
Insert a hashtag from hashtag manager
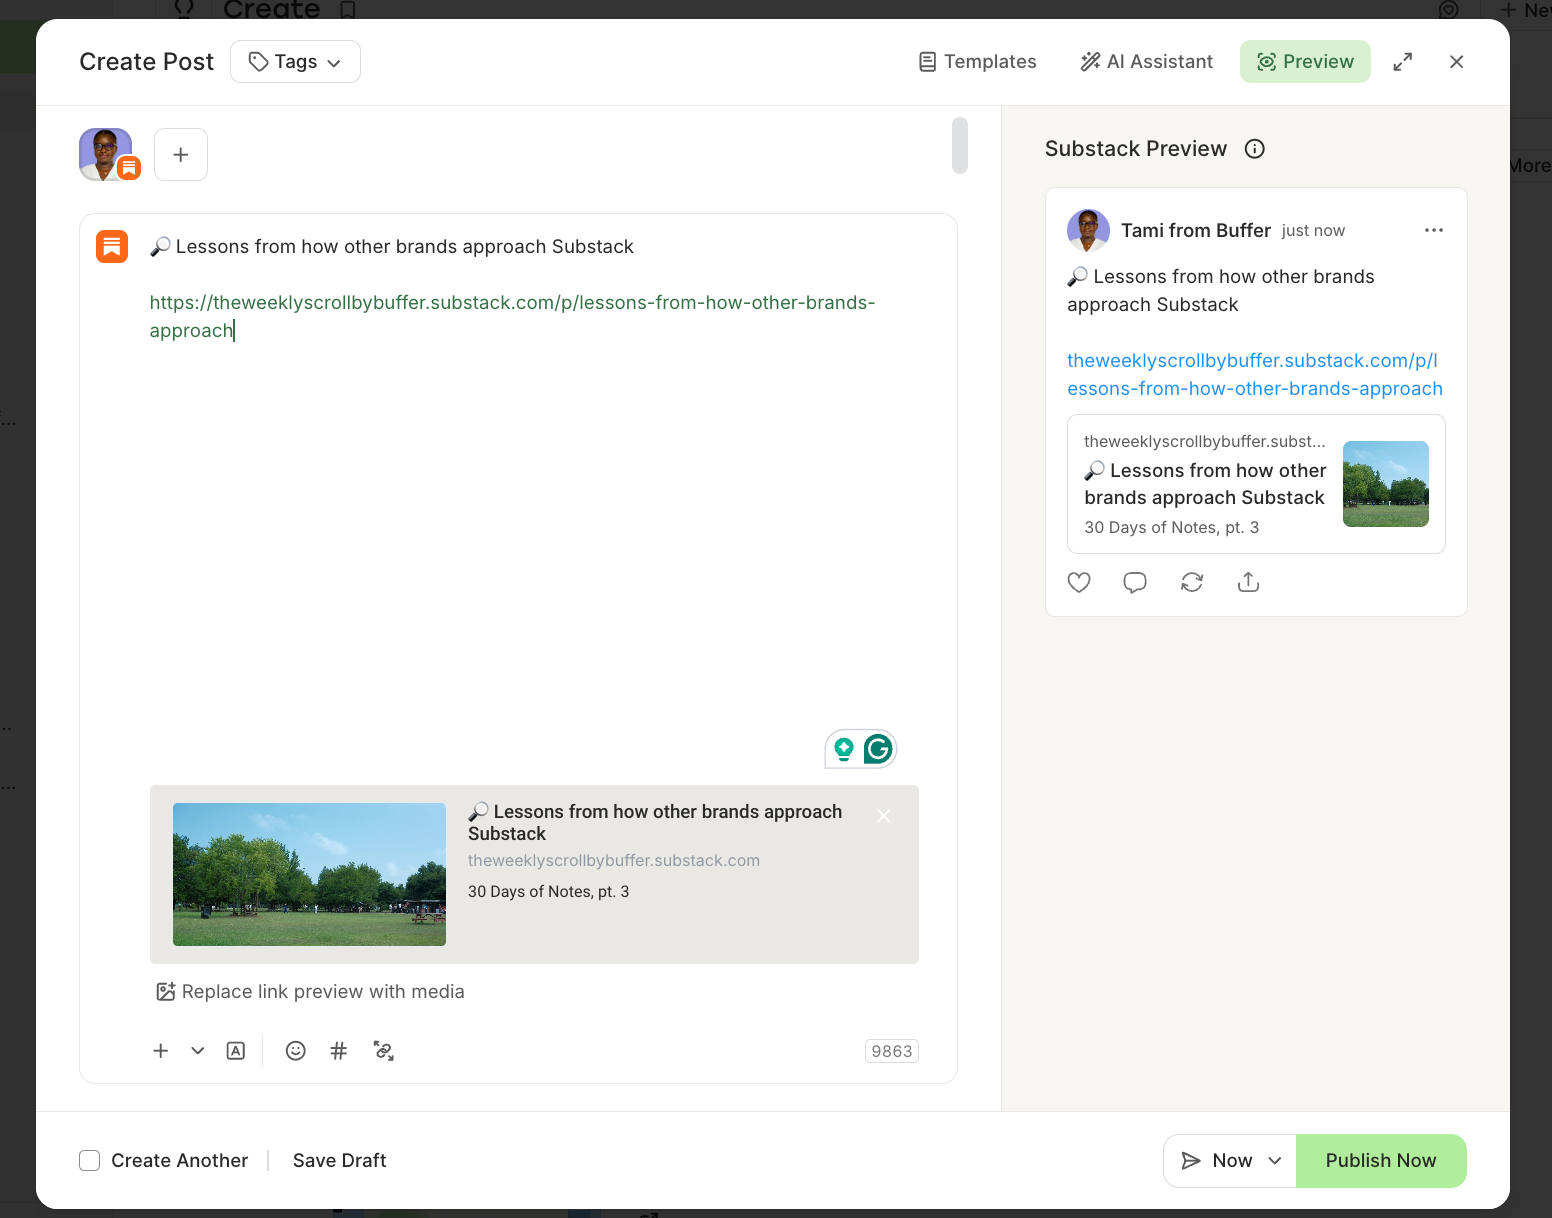pos(339,1051)
